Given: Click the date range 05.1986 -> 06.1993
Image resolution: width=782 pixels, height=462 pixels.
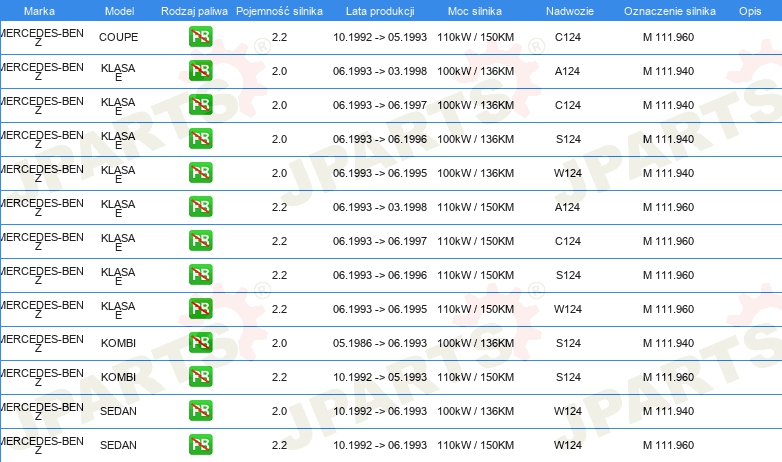Looking at the screenshot, I should tap(380, 343).
